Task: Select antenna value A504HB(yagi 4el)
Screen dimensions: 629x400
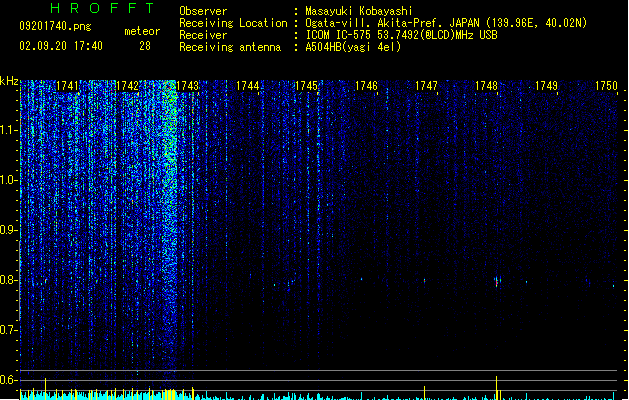Action: point(353,47)
